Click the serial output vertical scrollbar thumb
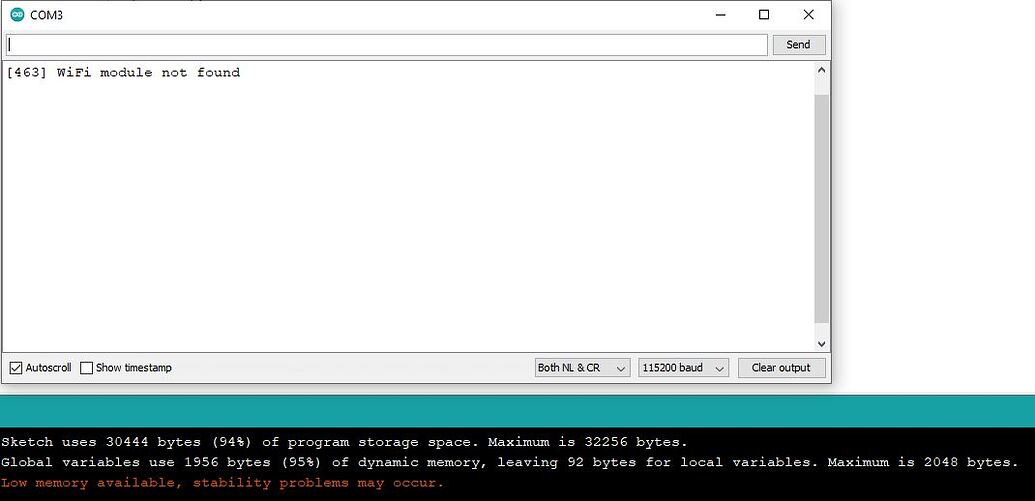 821,208
